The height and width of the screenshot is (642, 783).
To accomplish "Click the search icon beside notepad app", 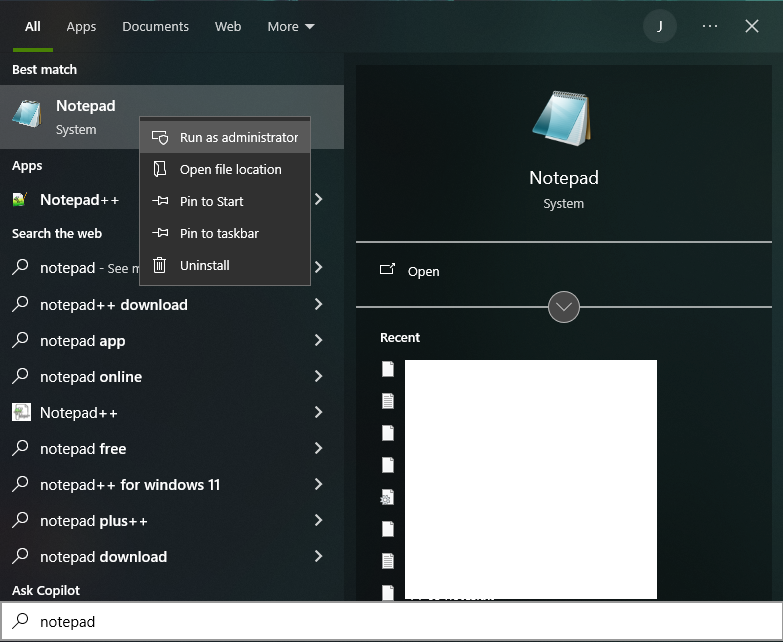I will click(x=20, y=339).
